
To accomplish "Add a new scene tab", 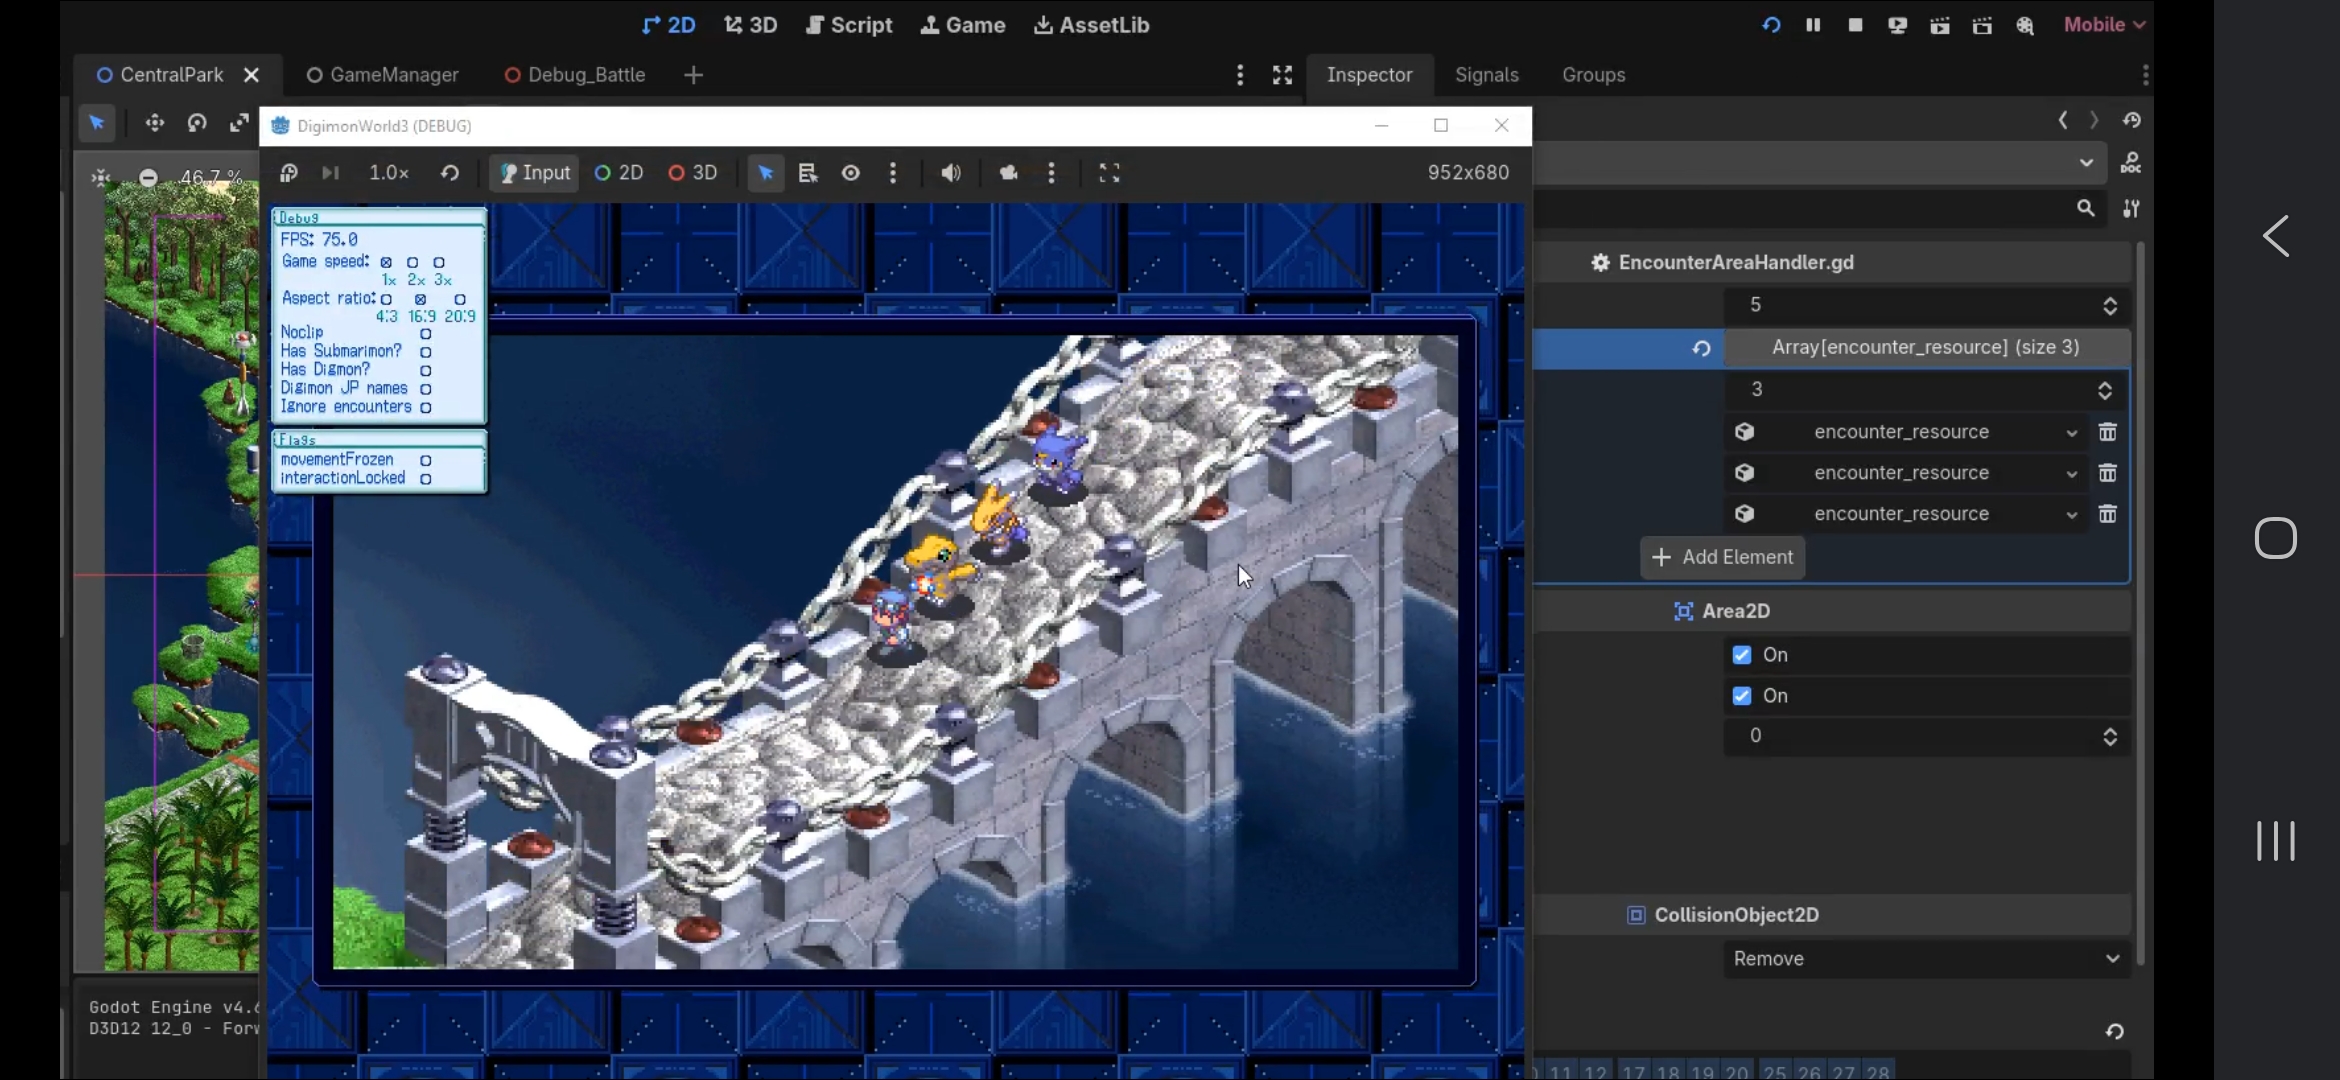I will [693, 75].
